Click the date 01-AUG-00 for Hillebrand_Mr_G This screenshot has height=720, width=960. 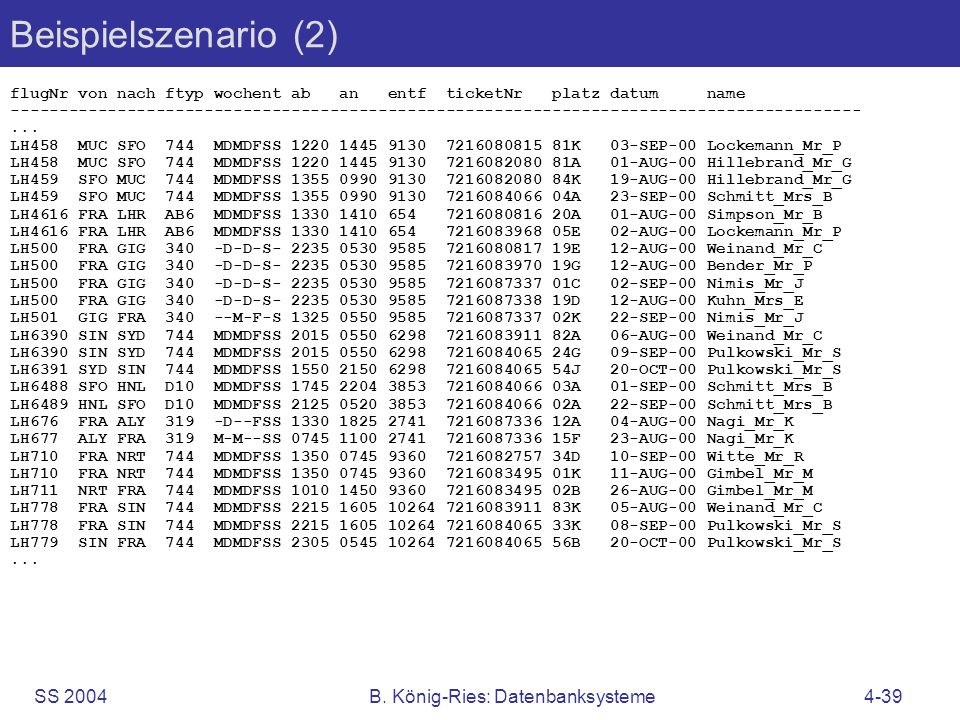[653, 163]
